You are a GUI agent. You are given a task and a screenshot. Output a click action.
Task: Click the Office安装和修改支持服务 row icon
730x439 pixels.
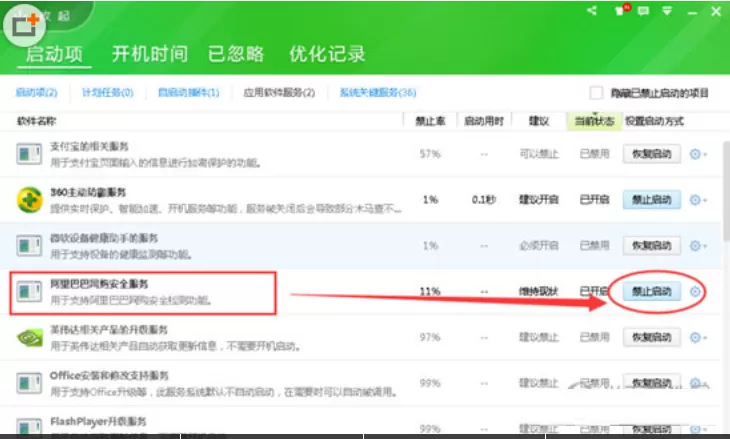point(29,383)
